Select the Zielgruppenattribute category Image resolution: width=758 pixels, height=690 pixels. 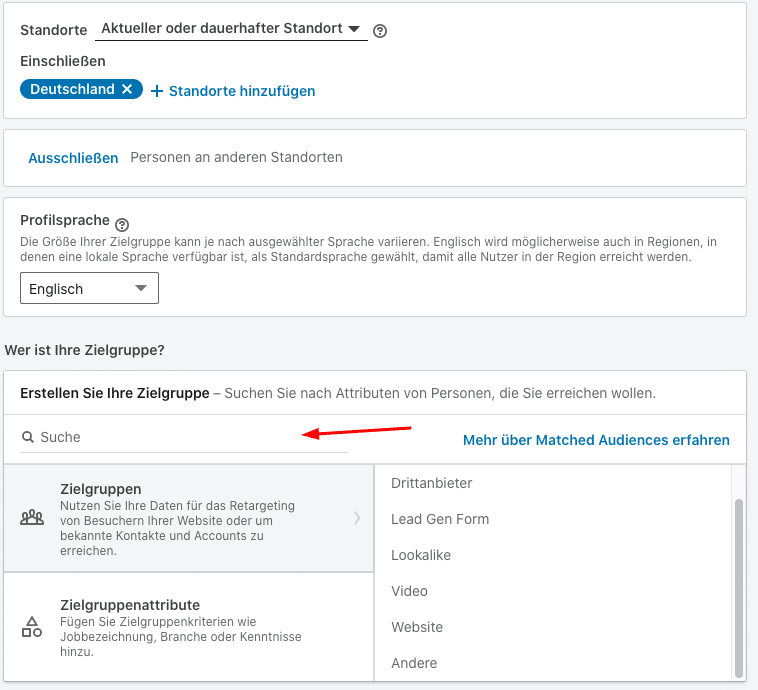coord(189,627)
